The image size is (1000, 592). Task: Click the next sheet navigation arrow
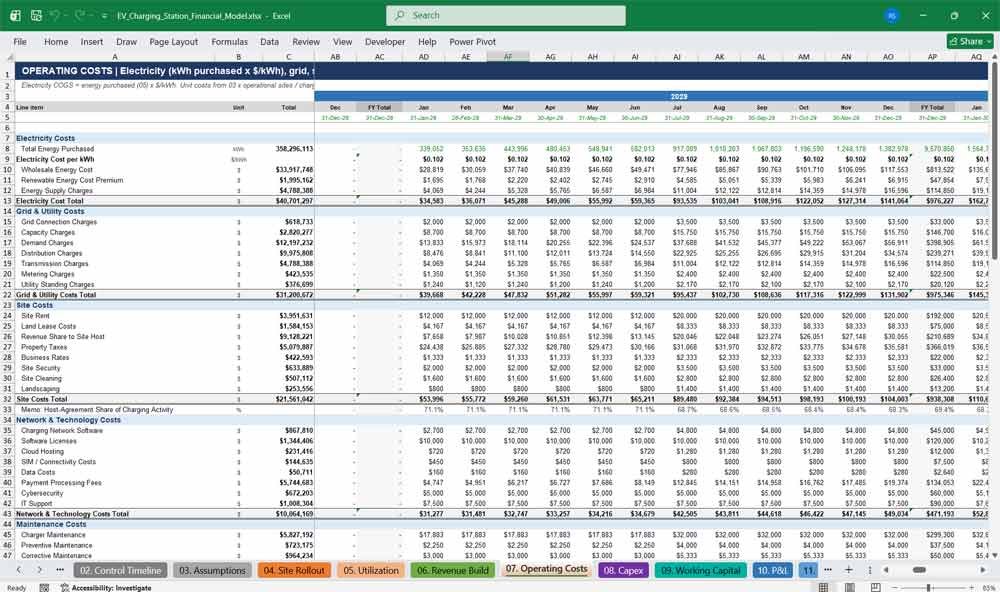coord(40,570)
